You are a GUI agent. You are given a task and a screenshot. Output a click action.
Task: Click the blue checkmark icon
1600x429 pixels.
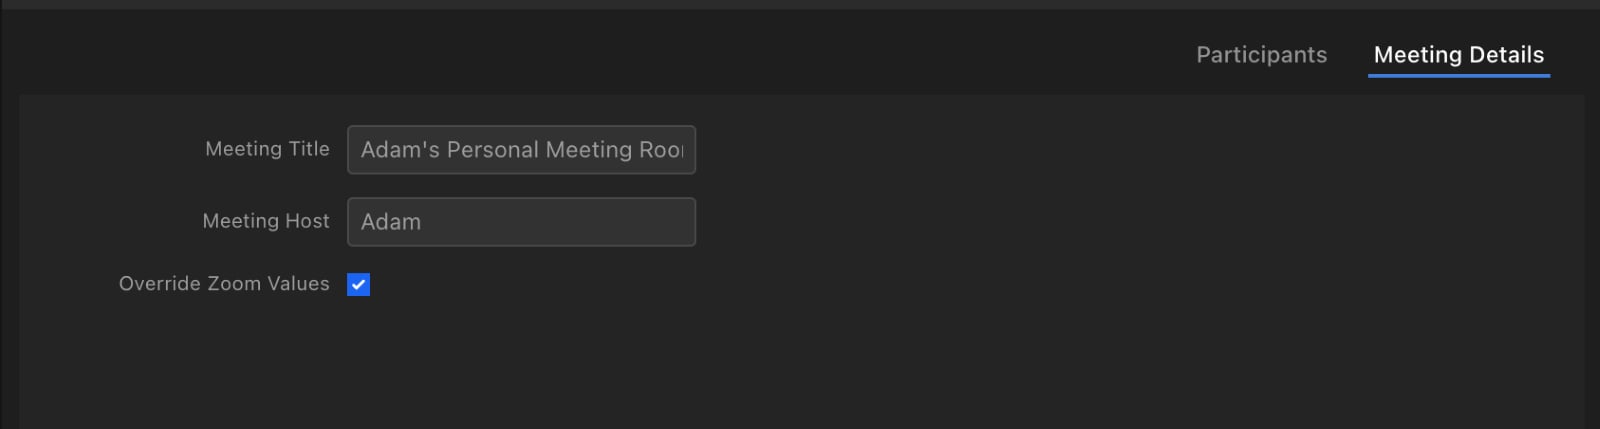358,284
